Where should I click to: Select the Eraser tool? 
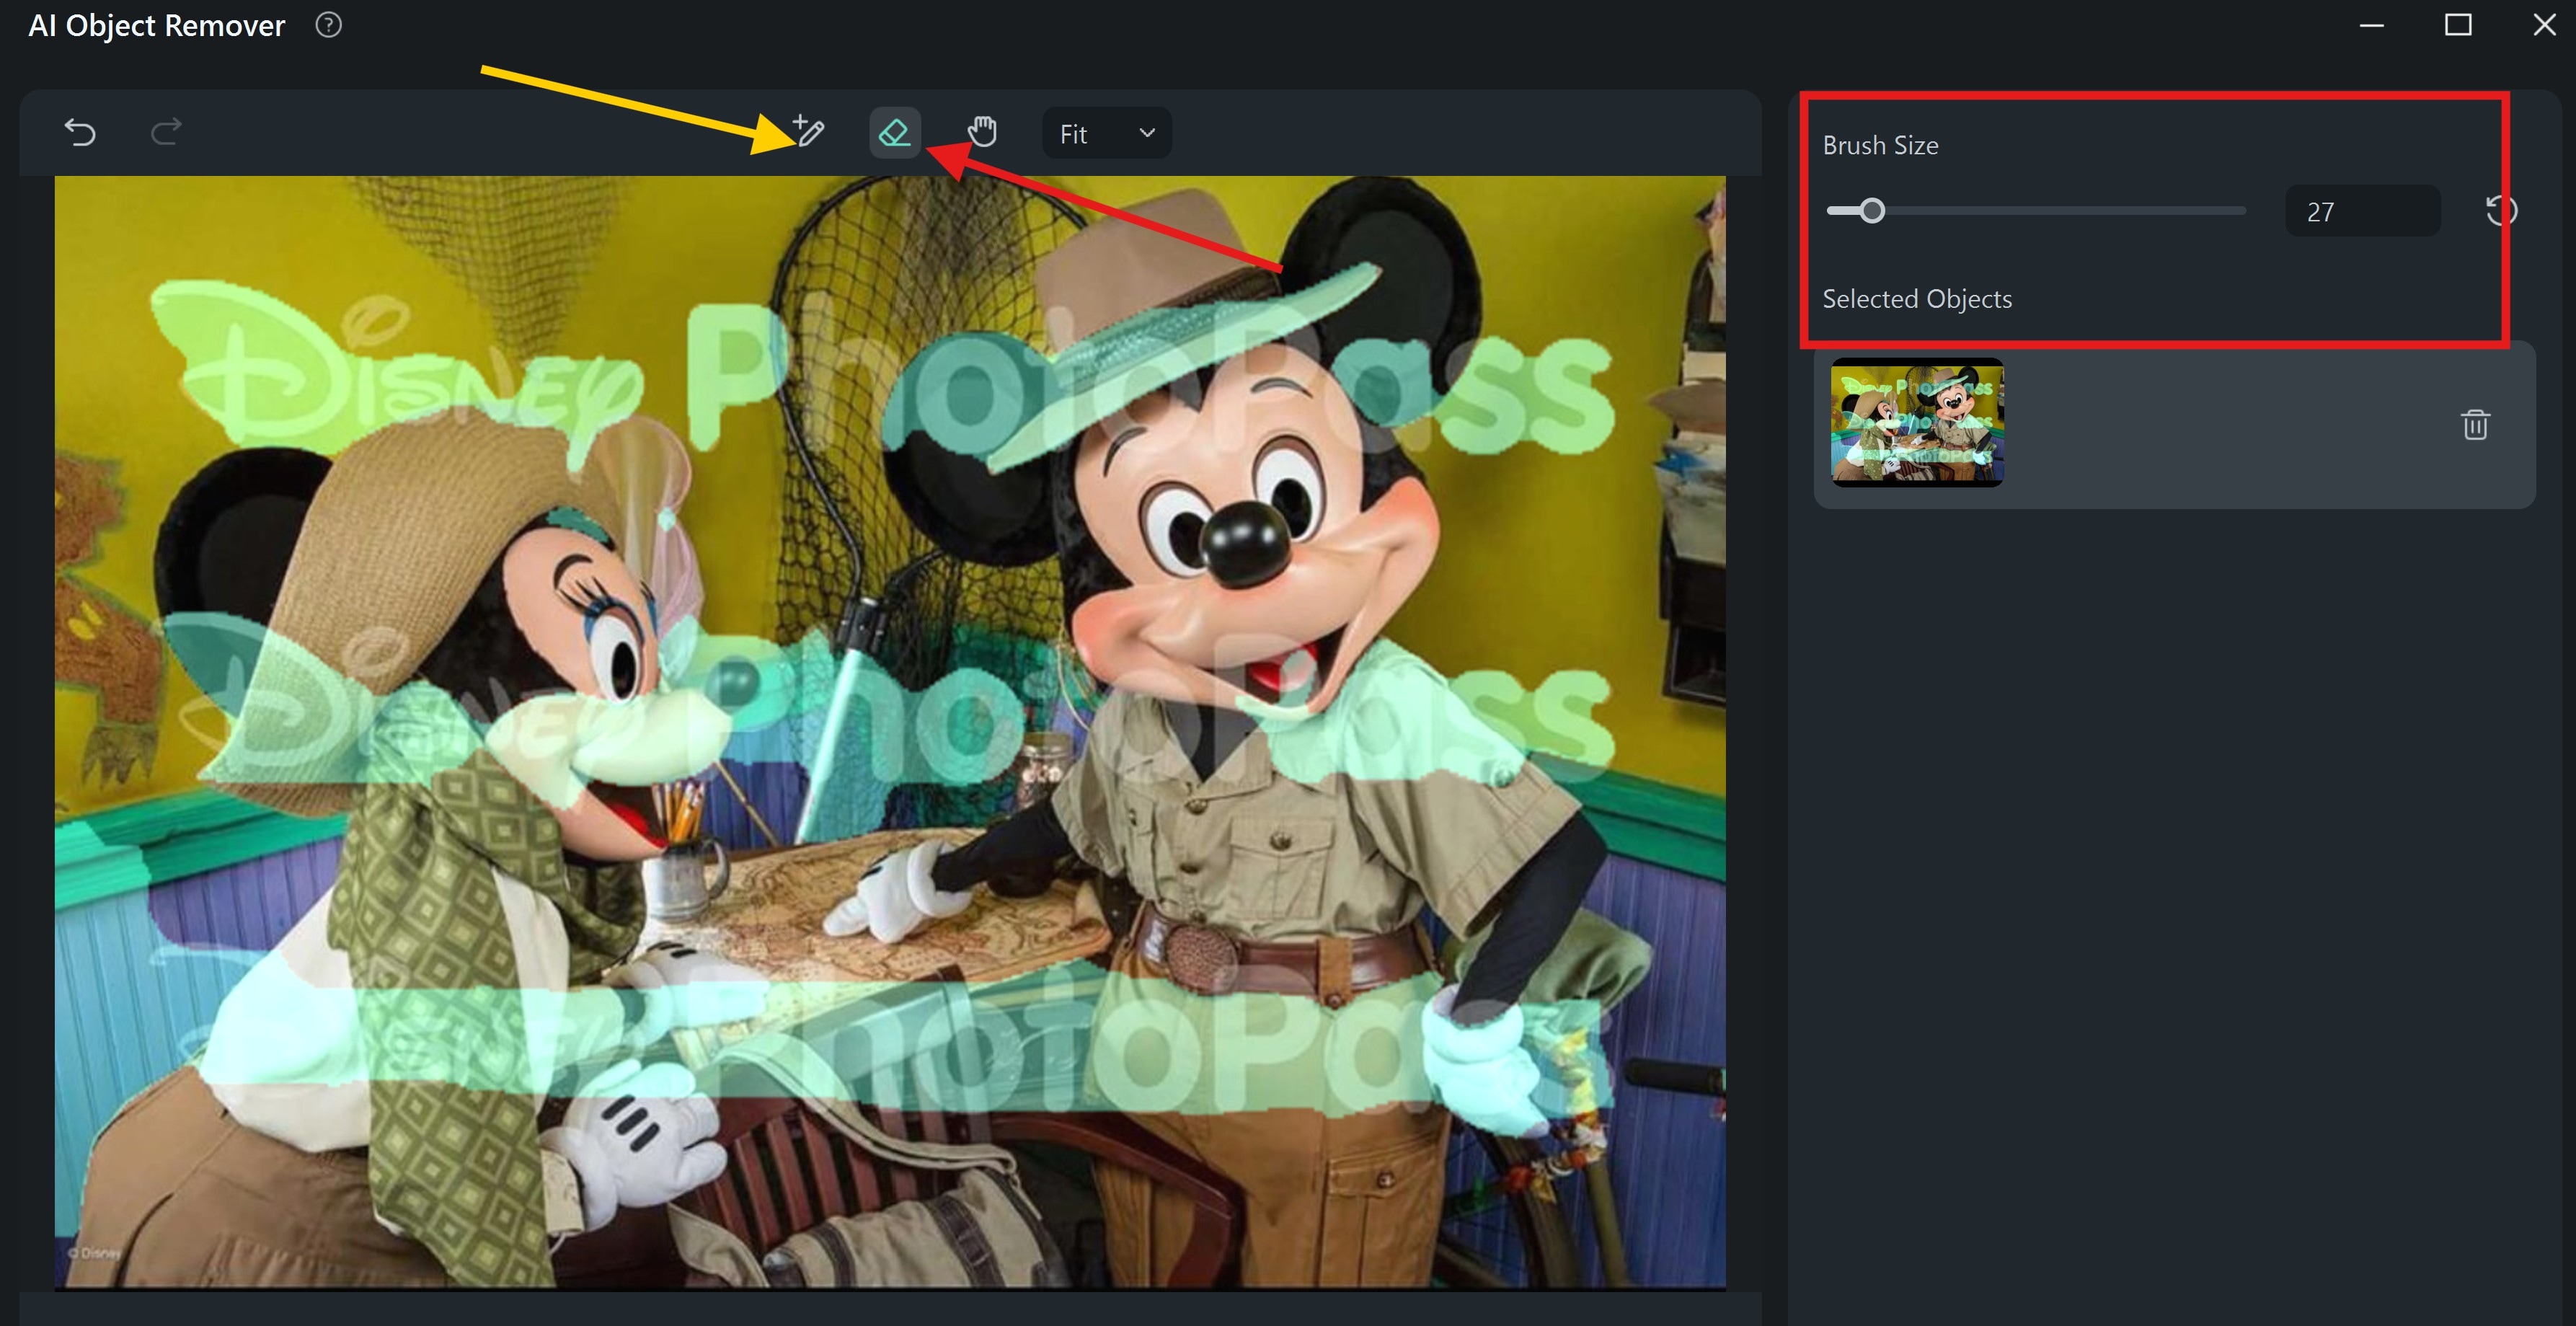click(x=894, y=132)
